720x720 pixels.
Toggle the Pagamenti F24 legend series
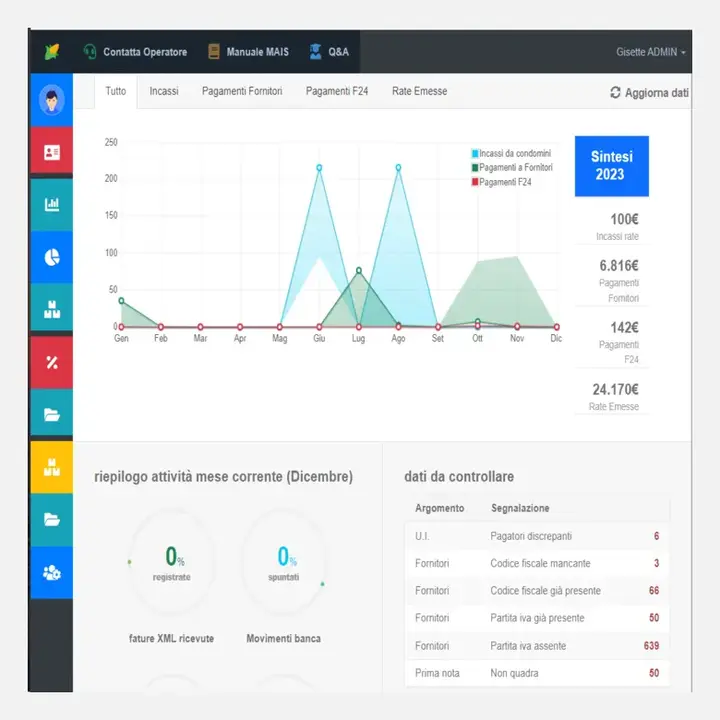501,182
